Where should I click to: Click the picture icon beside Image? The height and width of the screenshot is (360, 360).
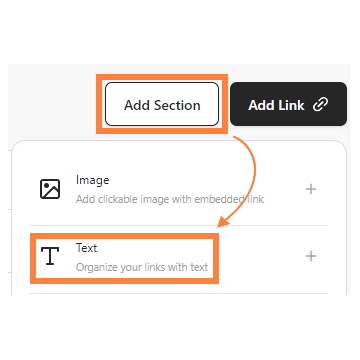[50, 189]
